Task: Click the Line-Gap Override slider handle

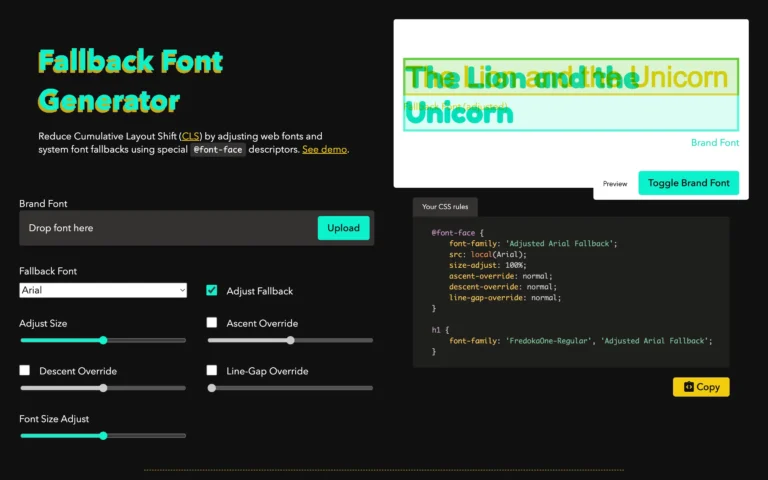Action: point(211,388)
